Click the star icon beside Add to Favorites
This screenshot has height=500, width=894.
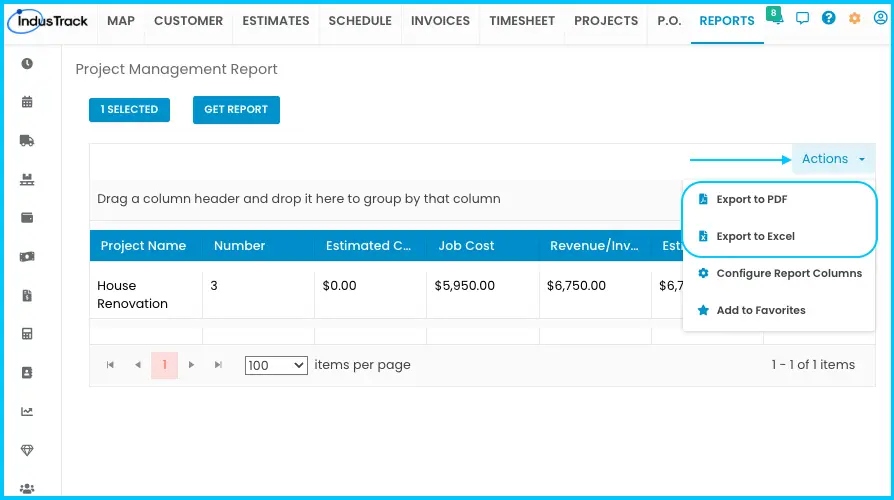pyautogui.click(x=703, y=310)
